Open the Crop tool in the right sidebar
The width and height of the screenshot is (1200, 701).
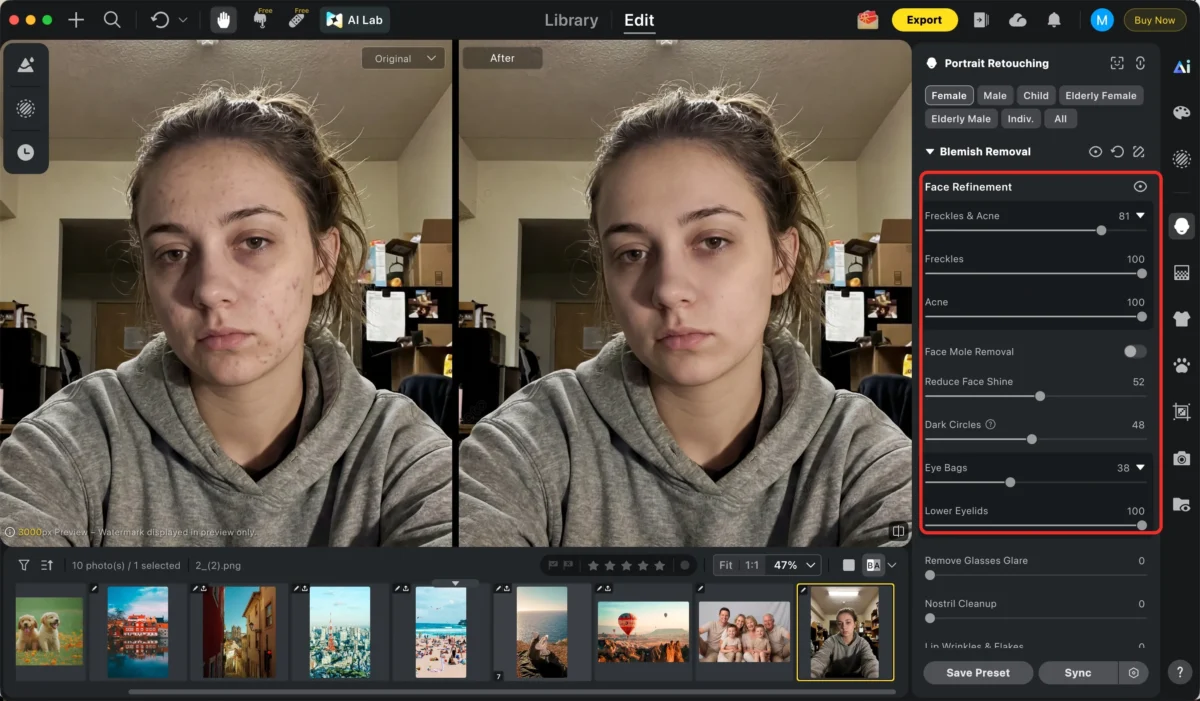(1181, 412)
